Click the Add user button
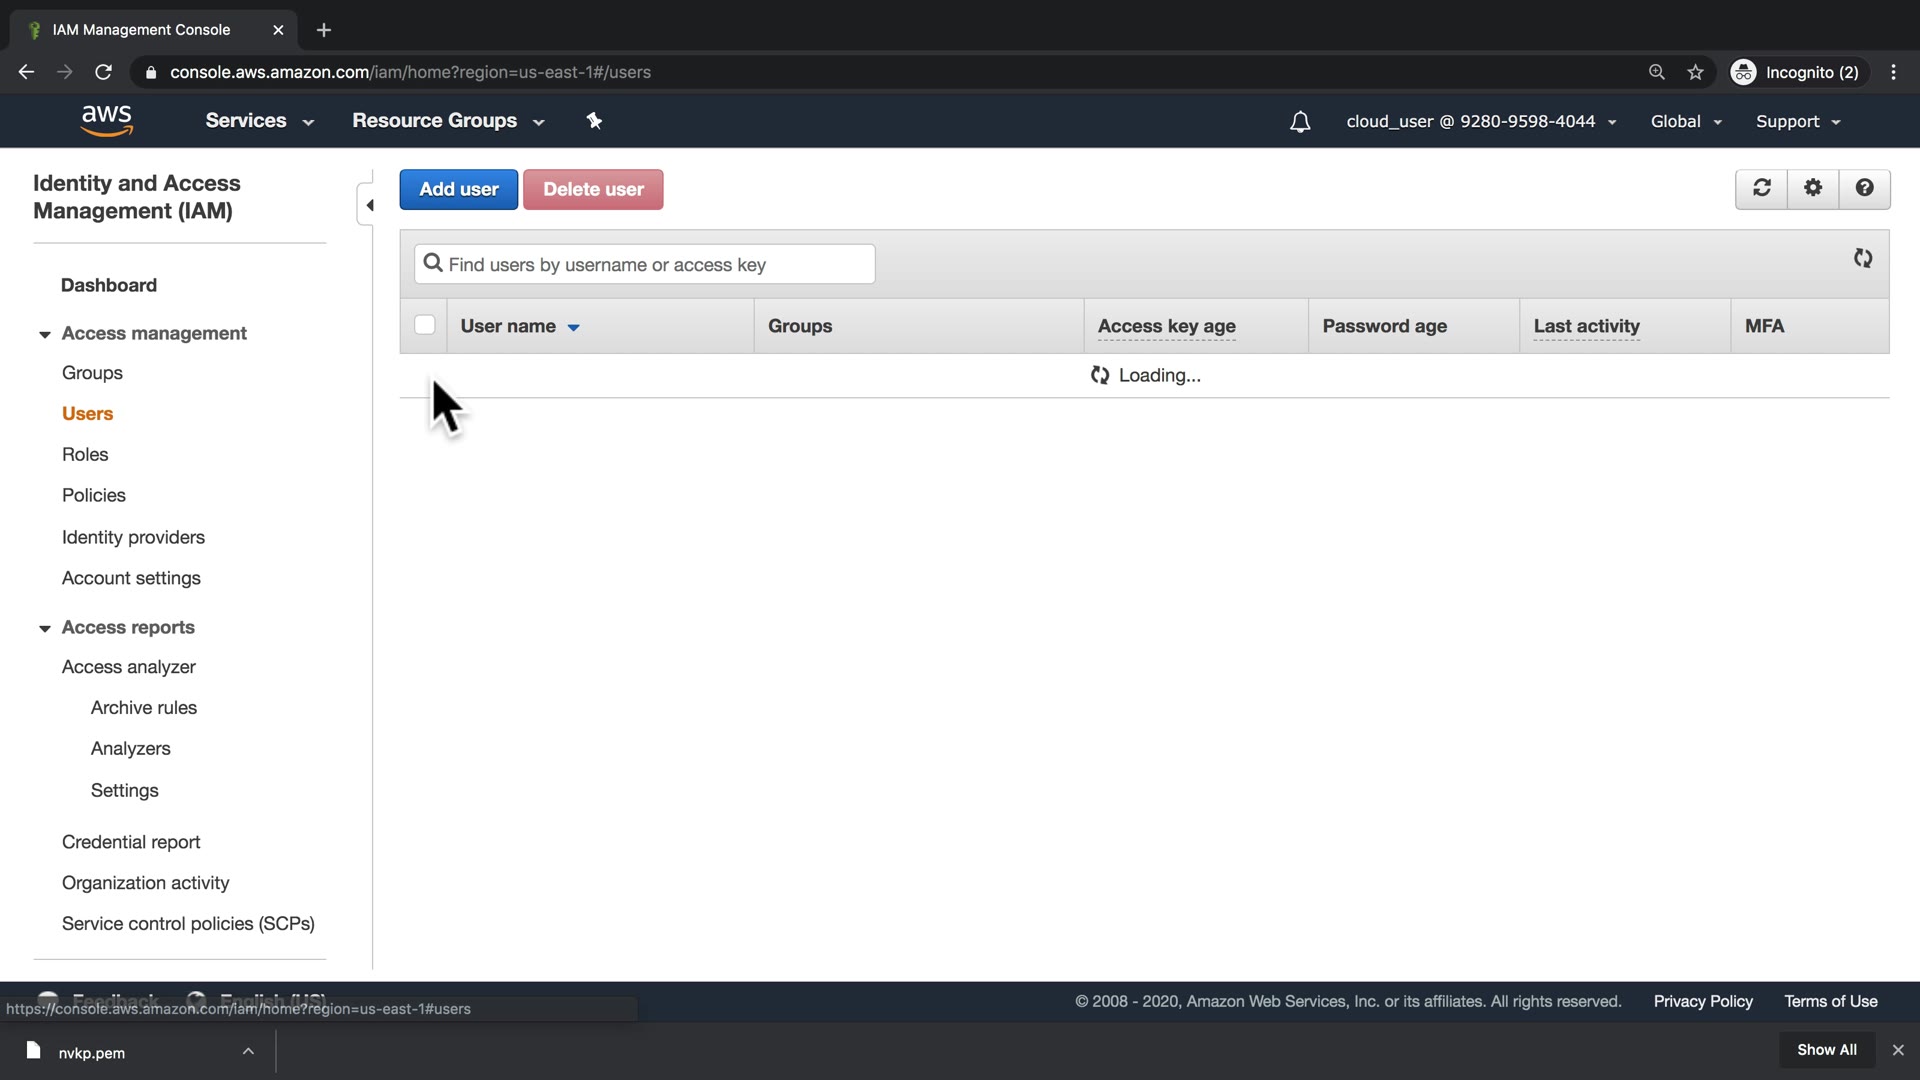 click(x=458, y=189)
